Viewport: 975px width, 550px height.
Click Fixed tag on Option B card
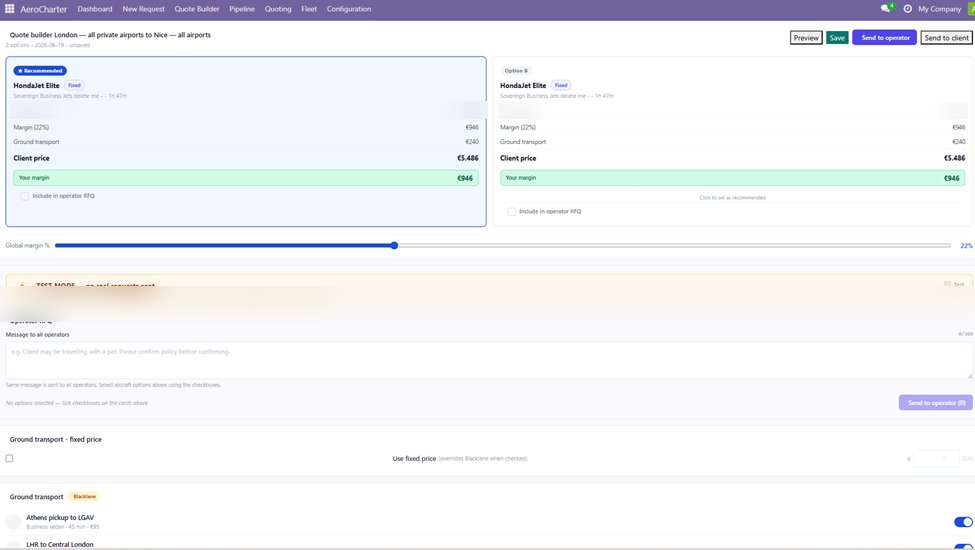point(561,85)
